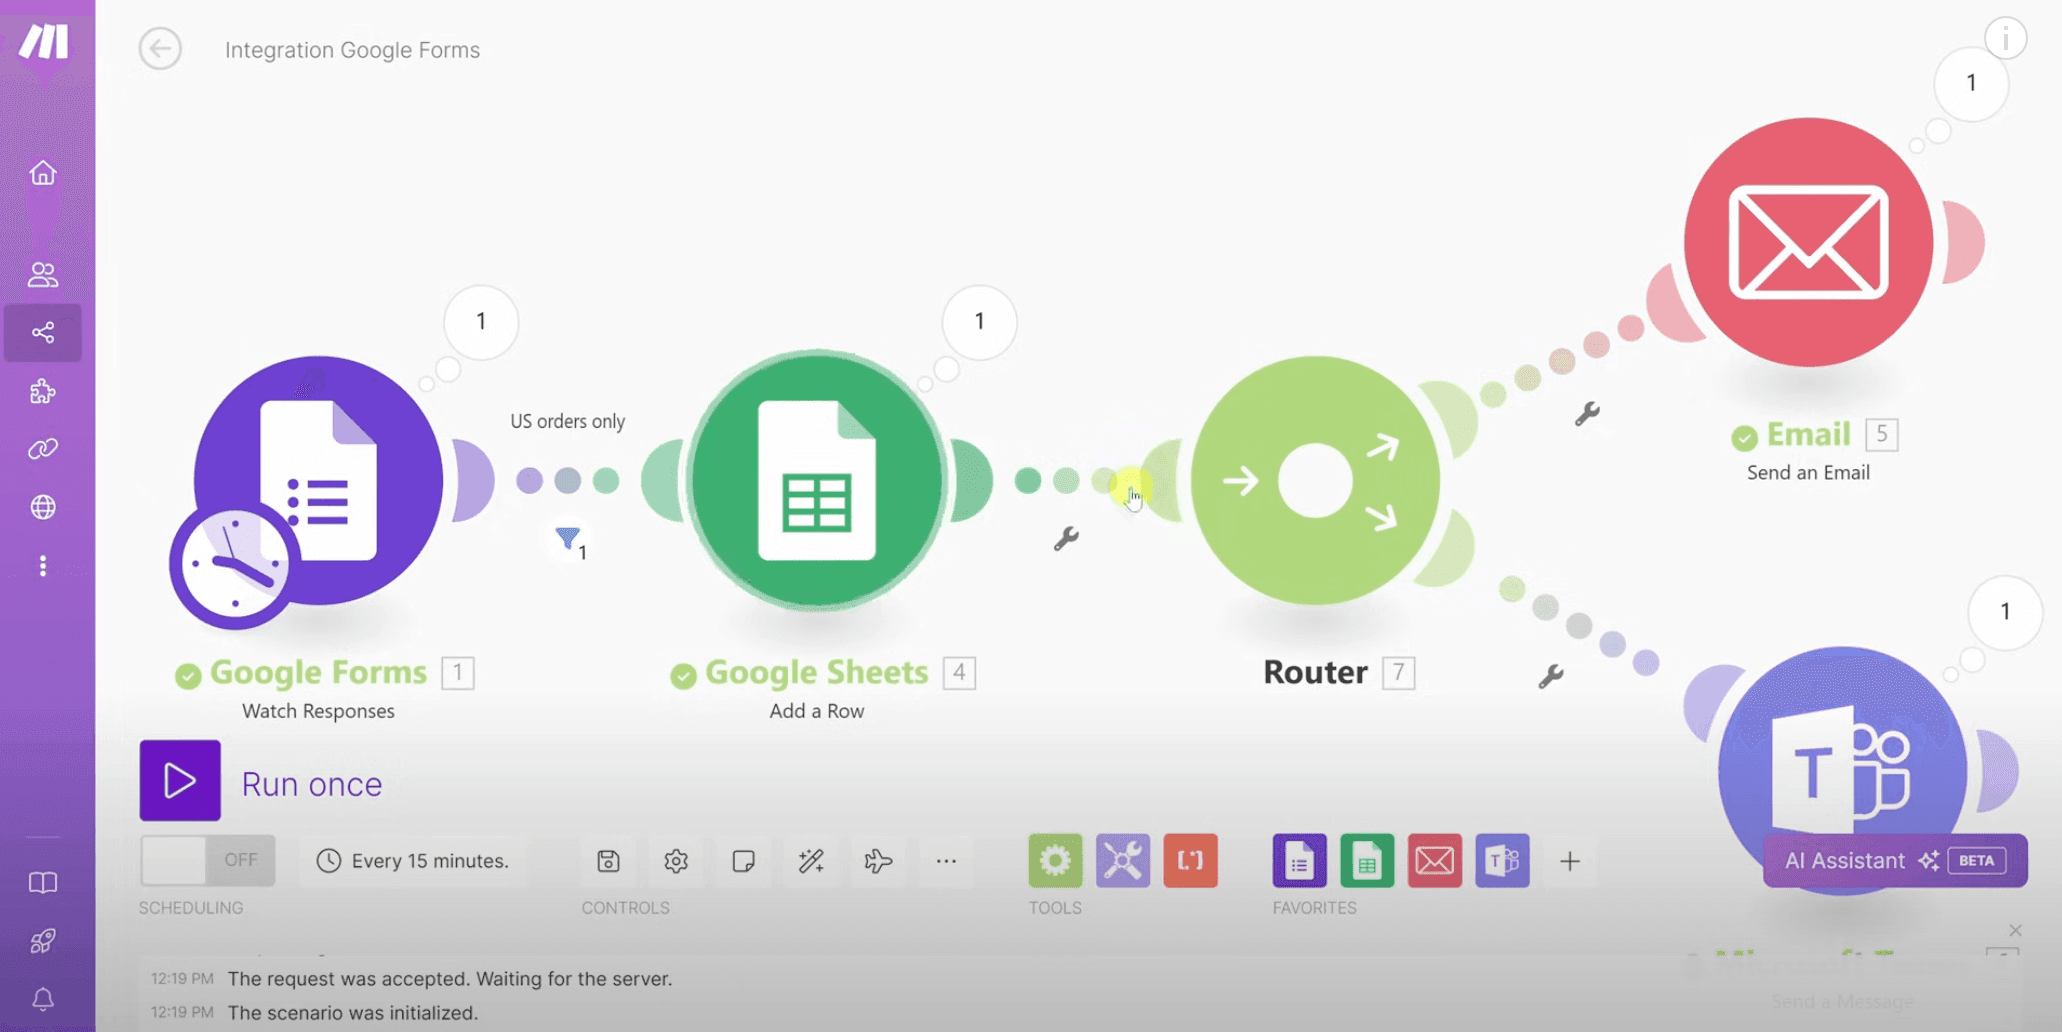Click the Google Forms module
The height and width of the screenshot is (1032, 2062).
point(318,481)
